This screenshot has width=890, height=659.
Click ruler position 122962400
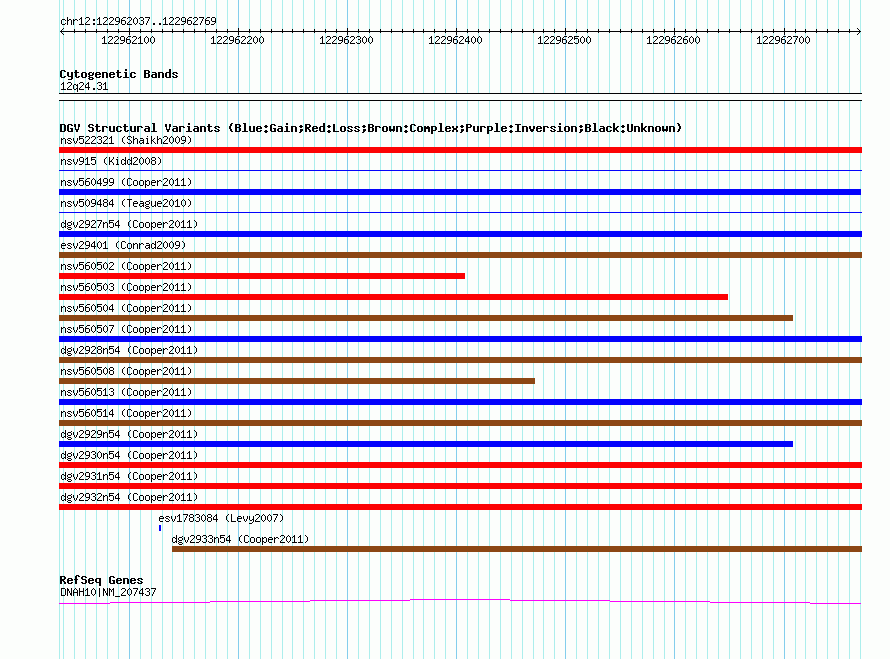click(455, 40)
